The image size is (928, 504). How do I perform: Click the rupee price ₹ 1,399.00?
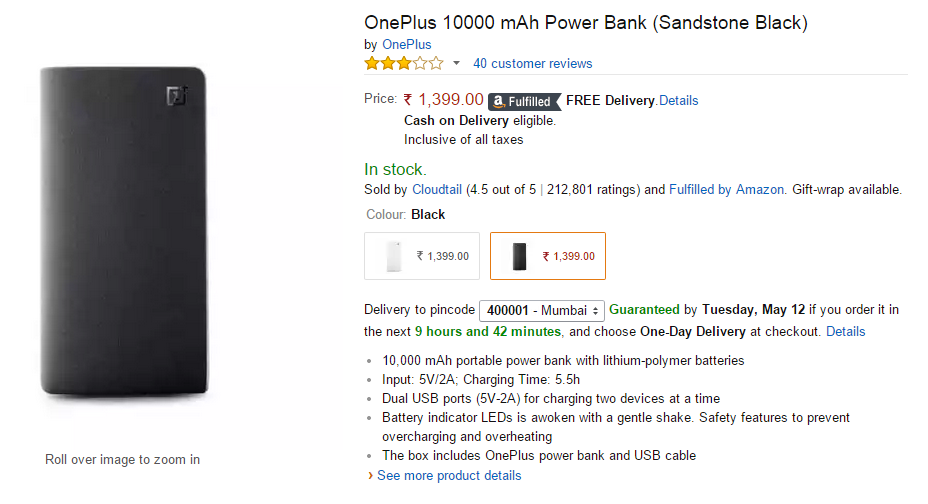point(444,100)
